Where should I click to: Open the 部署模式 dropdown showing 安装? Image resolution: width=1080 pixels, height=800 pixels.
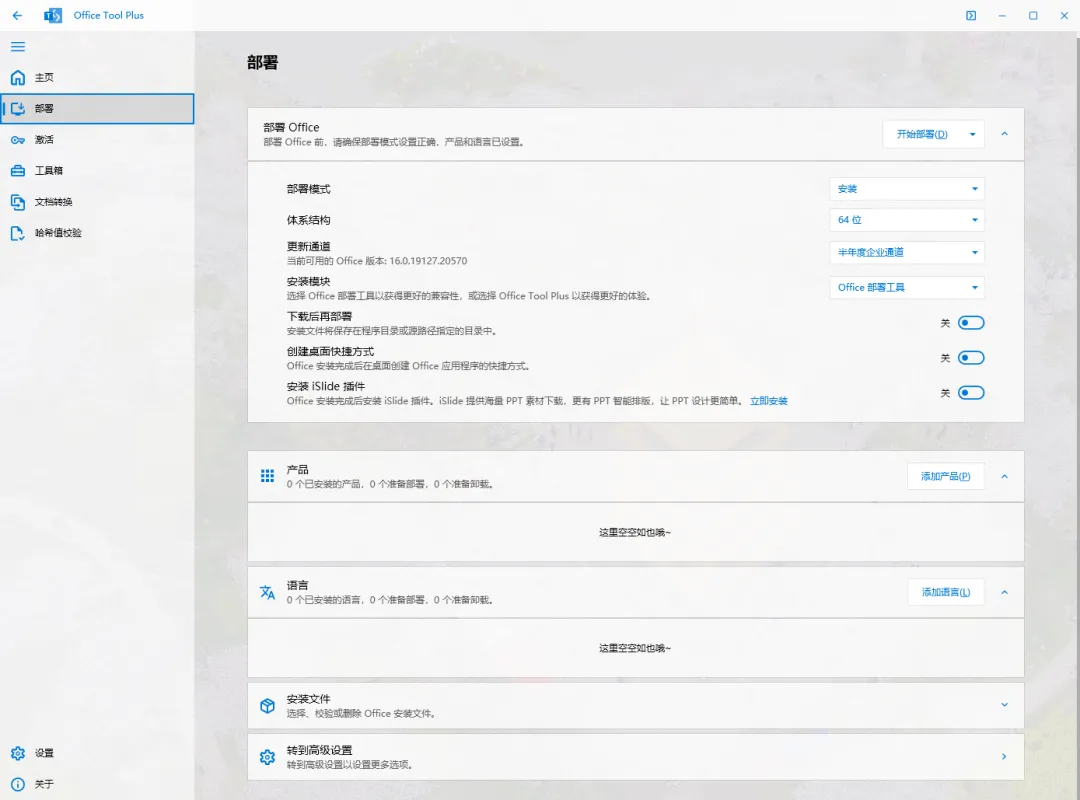[x=907, y=189]
